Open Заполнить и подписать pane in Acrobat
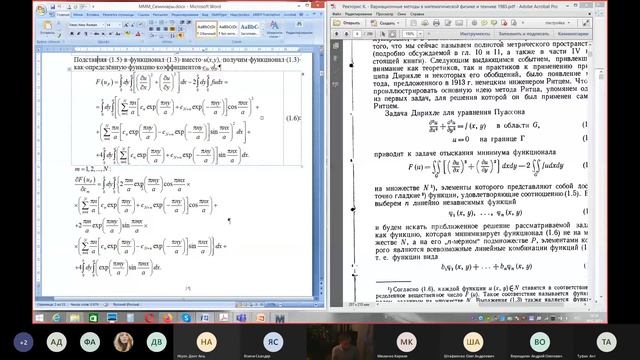The height and width of the screenshot is (360, 640). [x=524, y=34]
